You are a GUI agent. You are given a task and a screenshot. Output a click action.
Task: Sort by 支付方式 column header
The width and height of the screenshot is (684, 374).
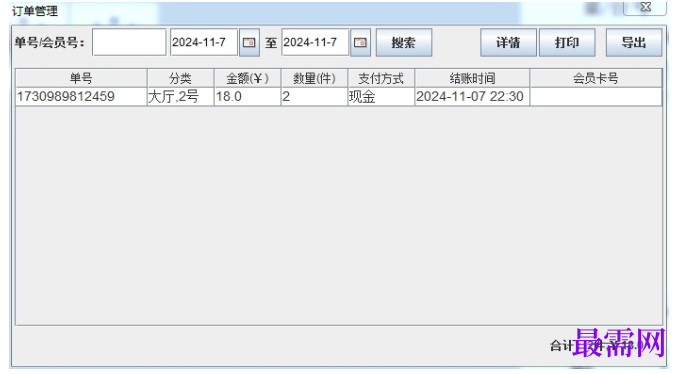click(x=381, y=78)
